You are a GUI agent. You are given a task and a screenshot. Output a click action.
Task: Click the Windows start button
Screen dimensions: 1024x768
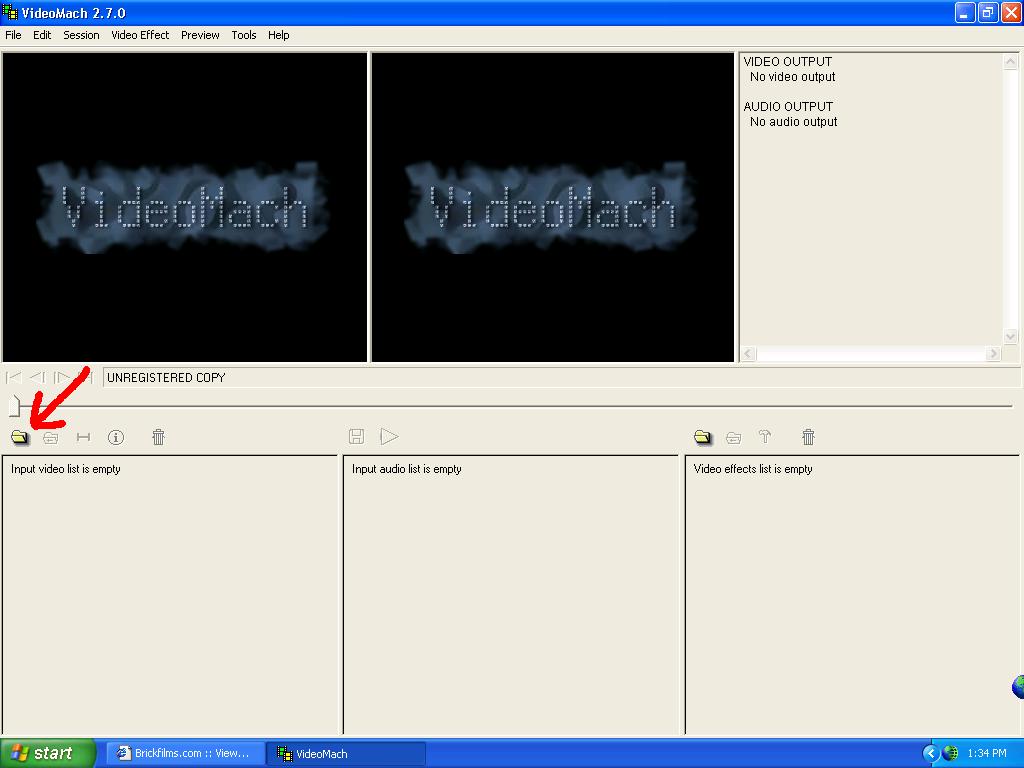point(47,753)
